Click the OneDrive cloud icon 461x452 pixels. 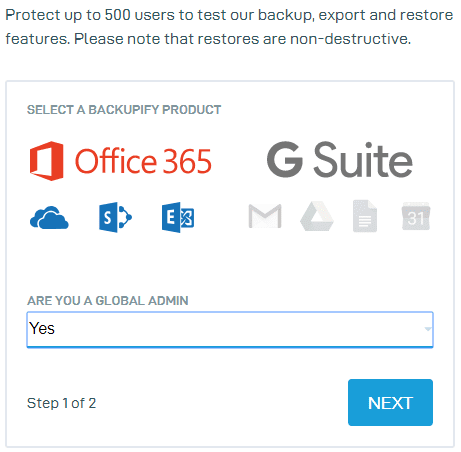click(49, 218)
